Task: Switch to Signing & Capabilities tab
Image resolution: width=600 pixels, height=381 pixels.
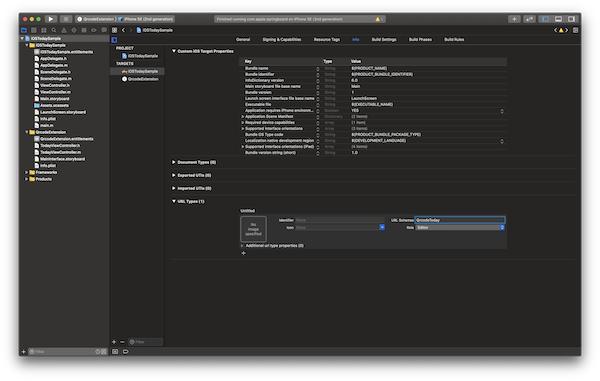Action: coord(282,39)
